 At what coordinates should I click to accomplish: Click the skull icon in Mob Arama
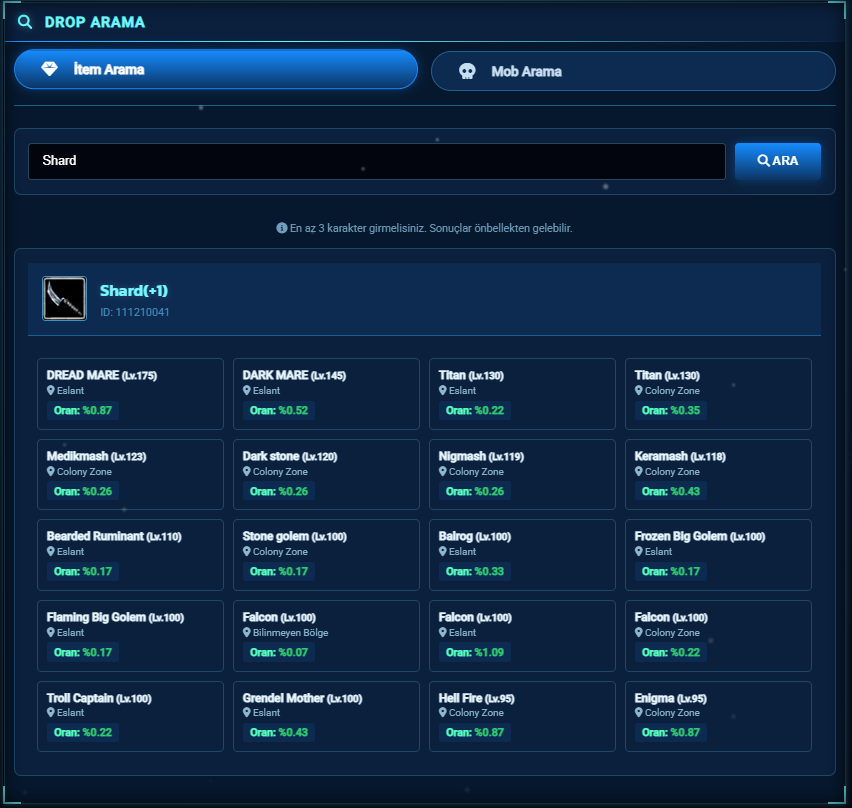coord(467,71)
